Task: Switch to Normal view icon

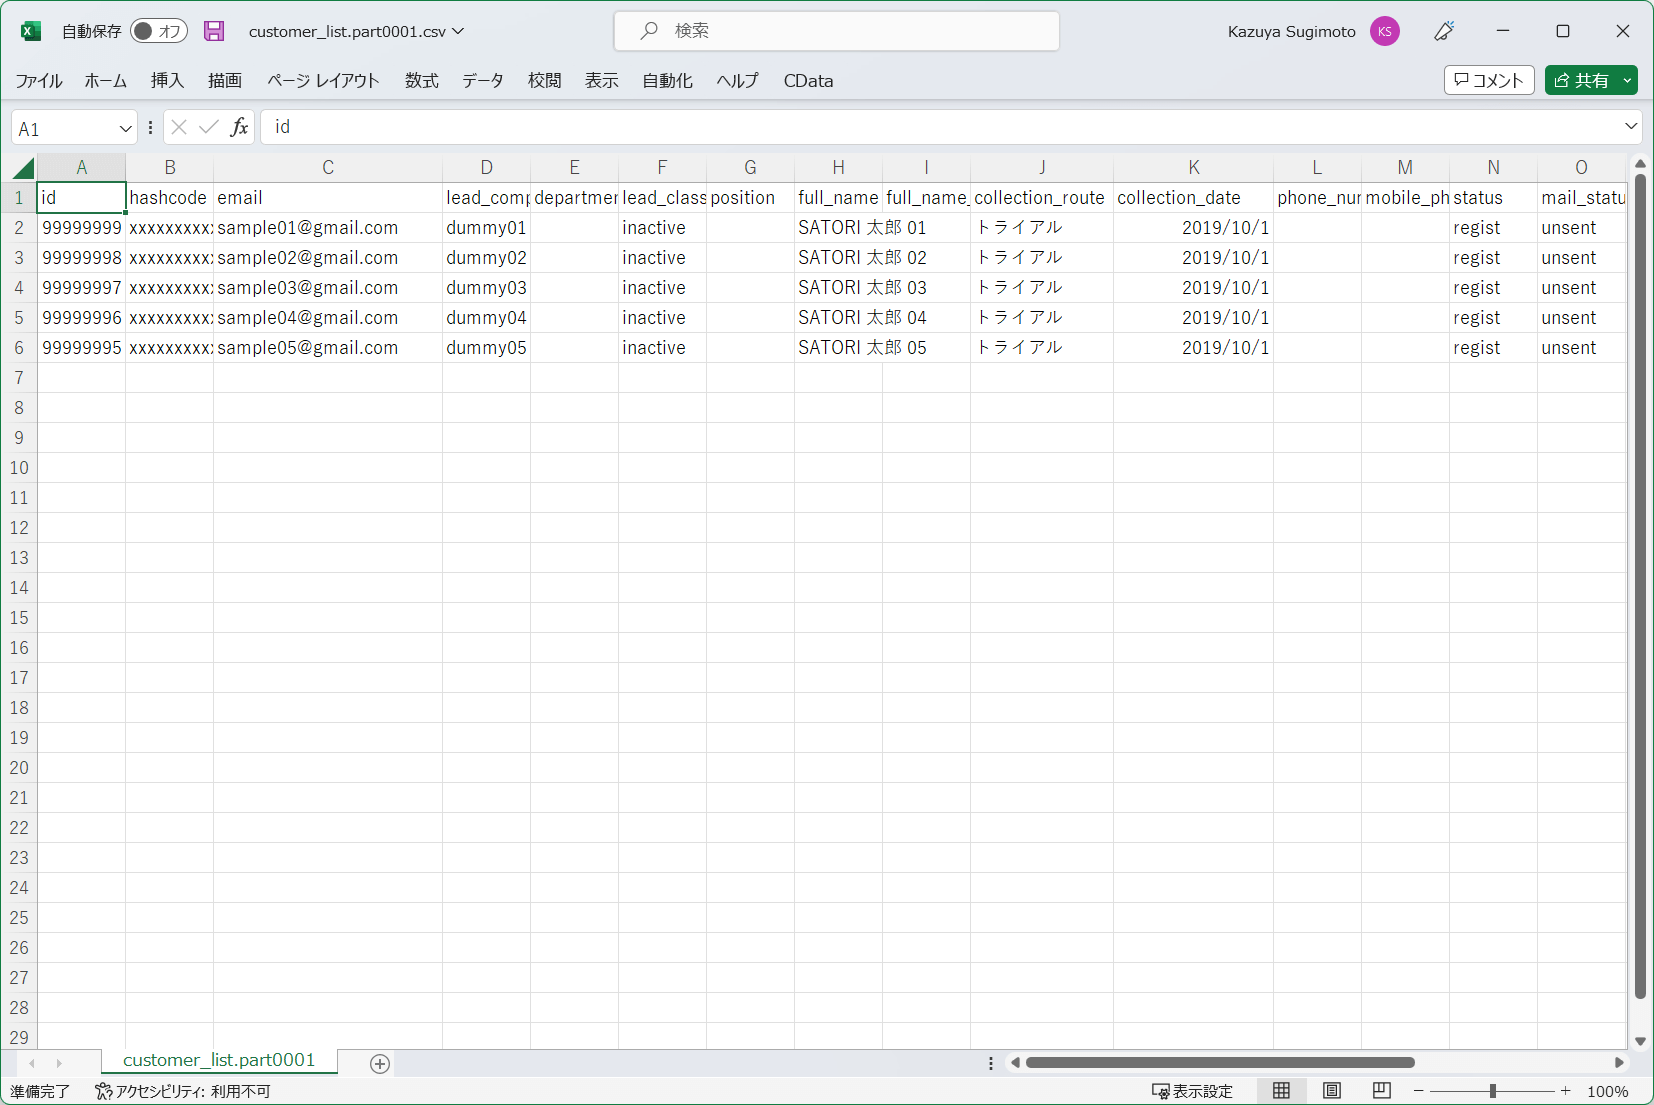Action: tap(1281, 1091)
